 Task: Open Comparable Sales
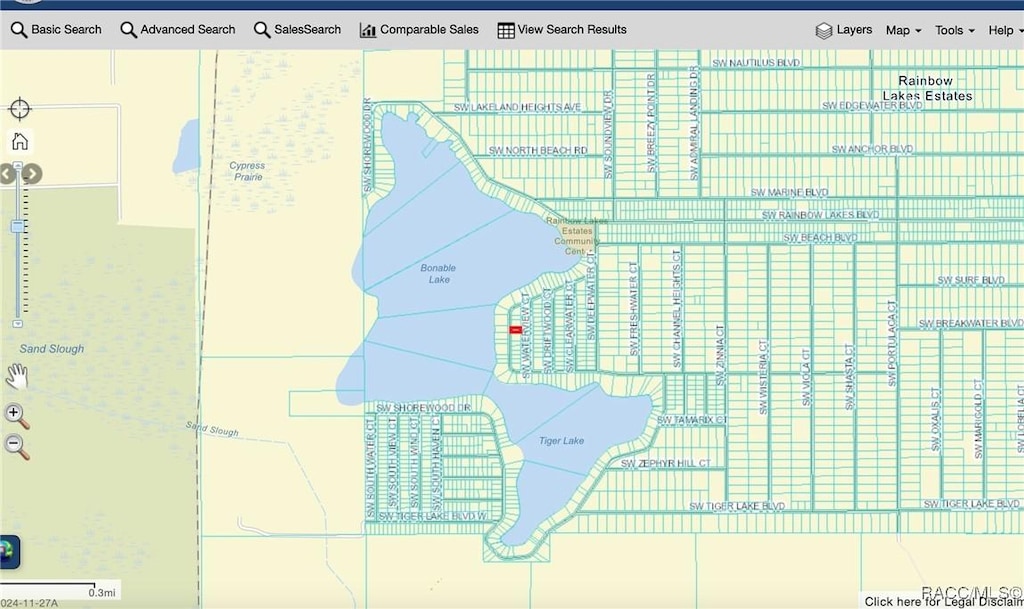click(419, 29)
